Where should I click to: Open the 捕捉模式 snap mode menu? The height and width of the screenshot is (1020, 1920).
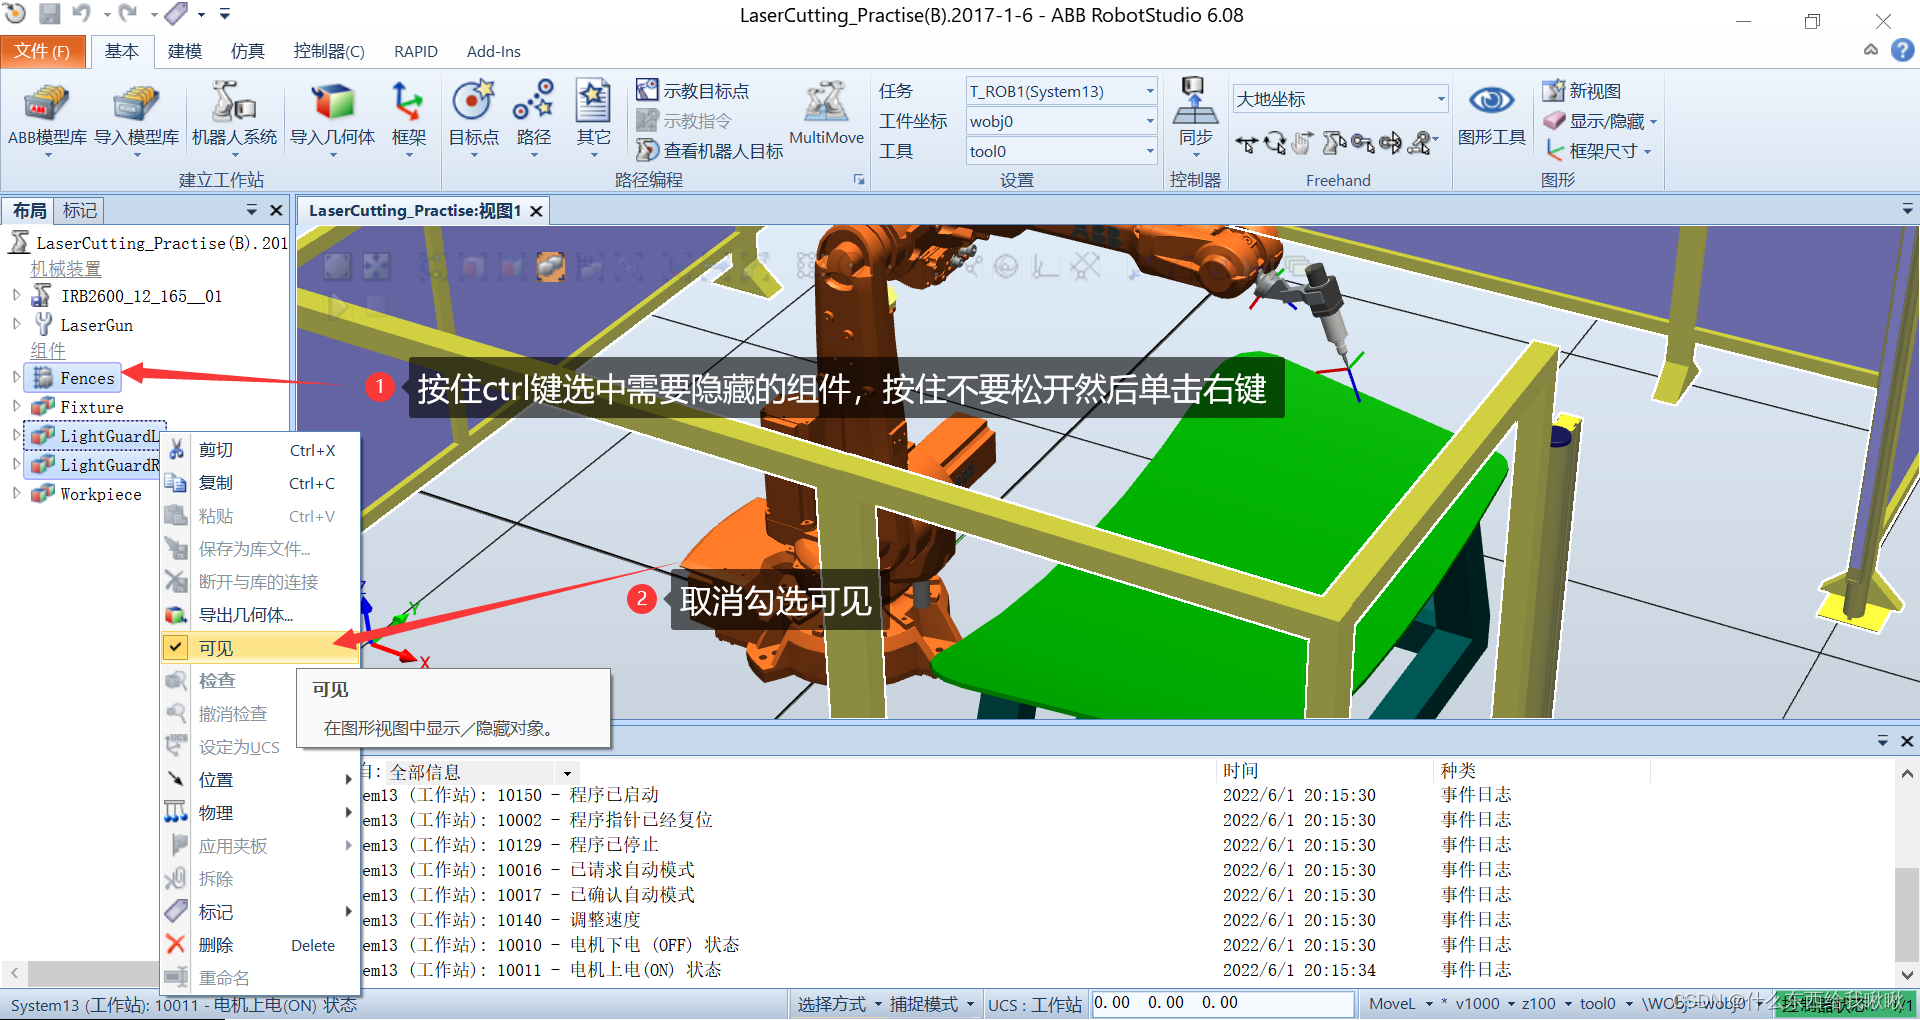pyautogui.click(x=931, y=1004)
